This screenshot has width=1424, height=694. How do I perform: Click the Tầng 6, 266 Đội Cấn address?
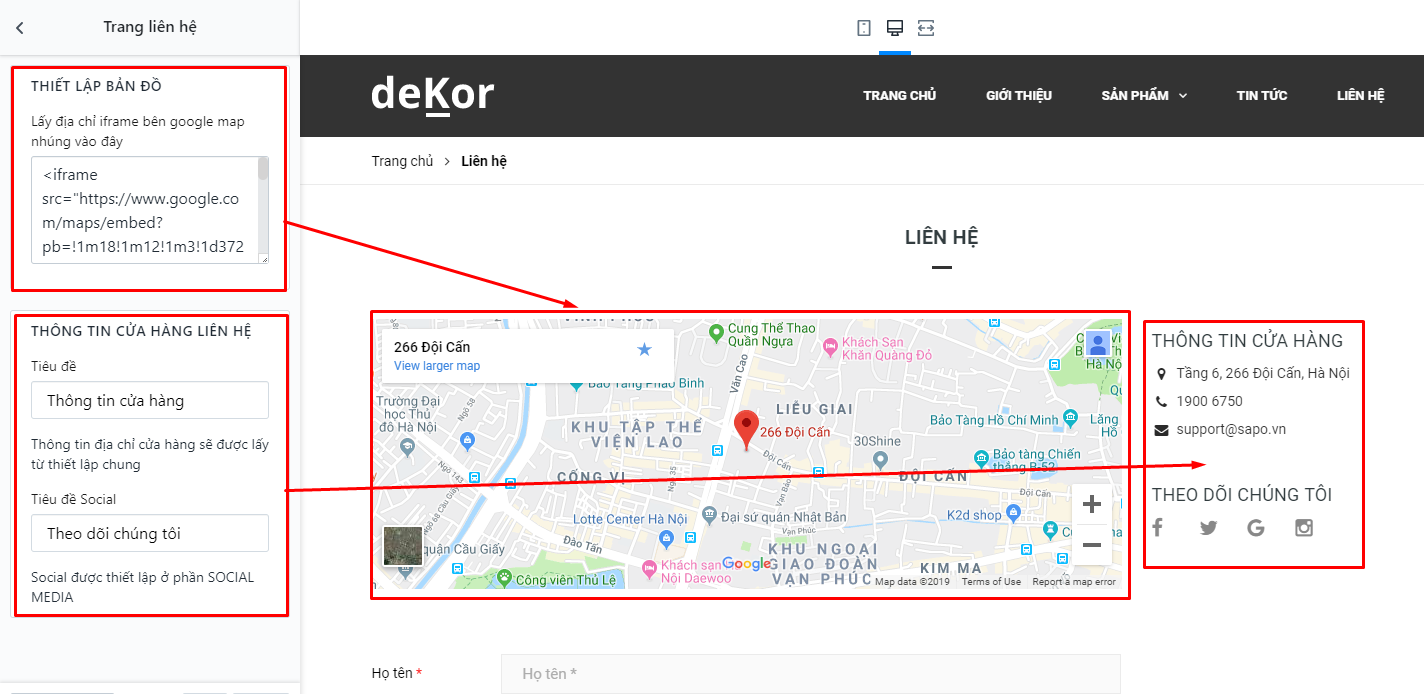(x=1263, y=373)
